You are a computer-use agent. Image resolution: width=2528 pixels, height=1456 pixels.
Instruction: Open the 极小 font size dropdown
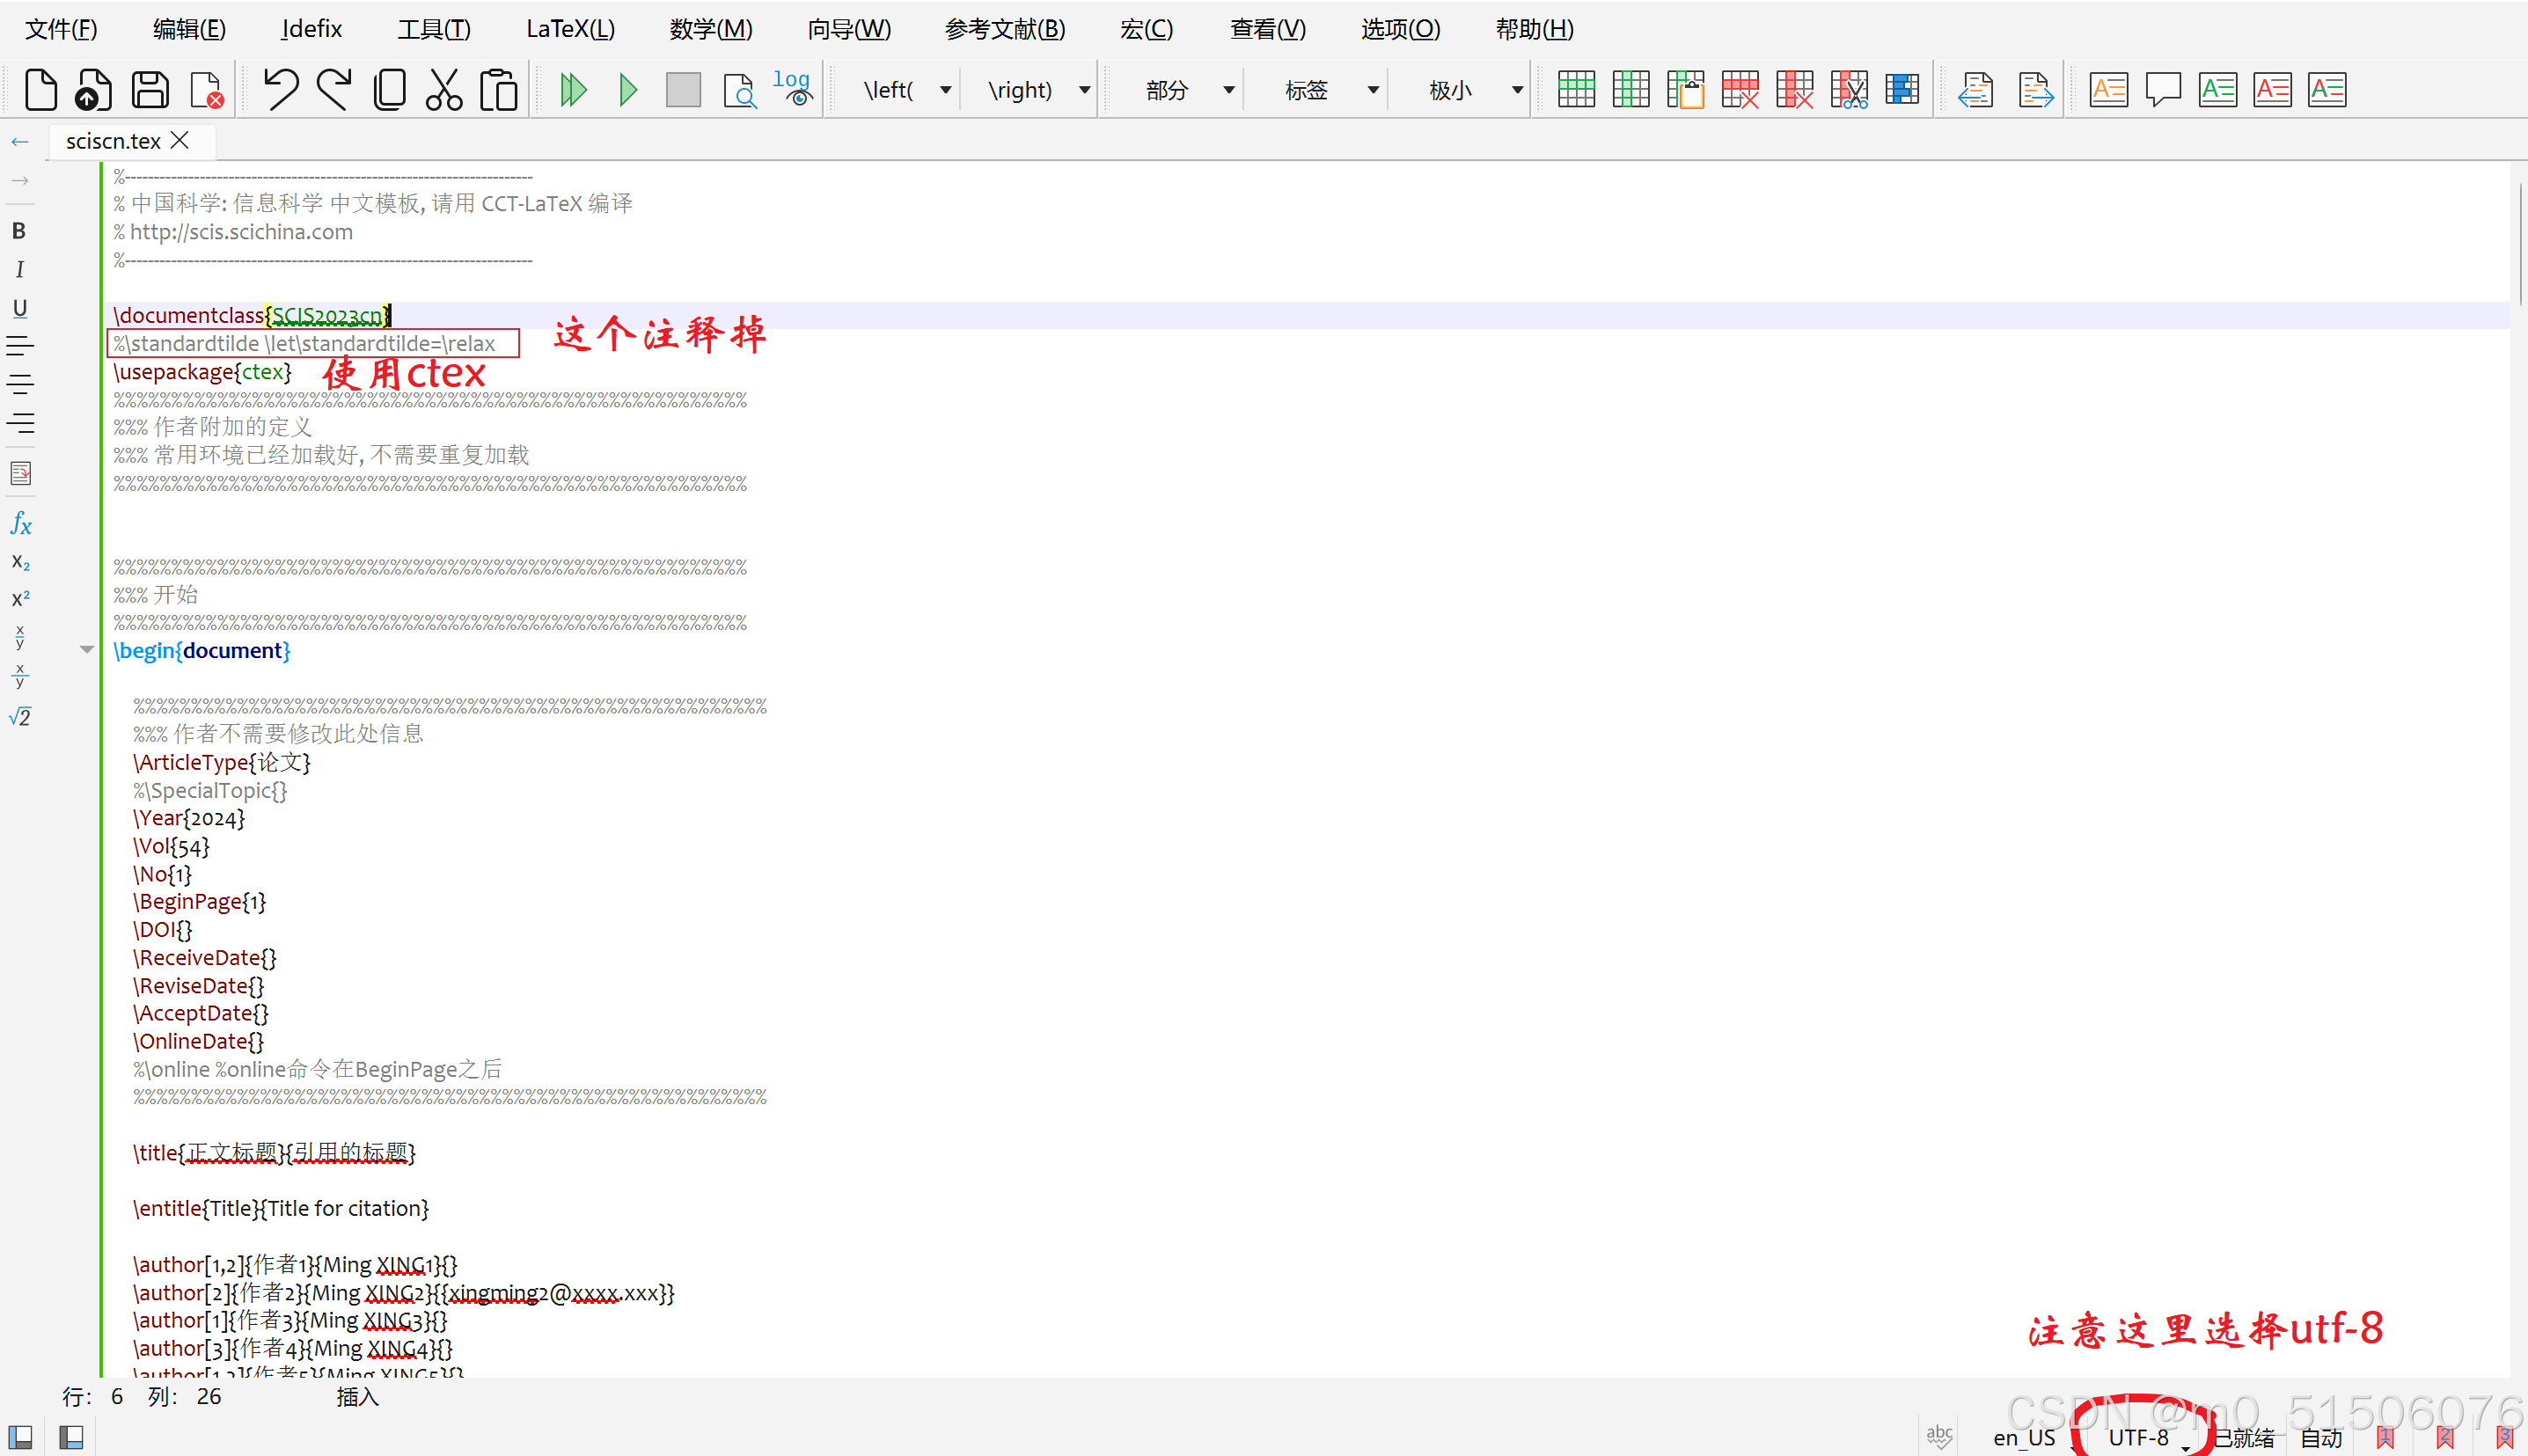tap(1517, 90)
